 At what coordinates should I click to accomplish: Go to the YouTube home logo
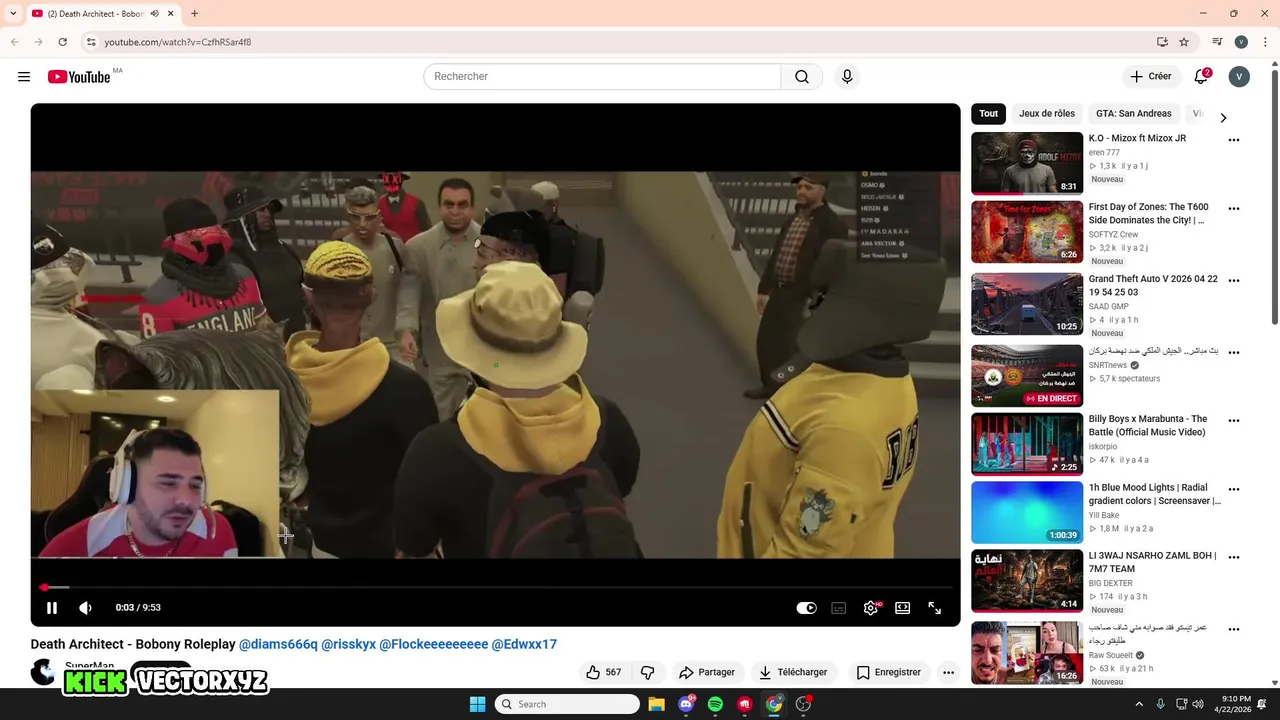point(79,77)
